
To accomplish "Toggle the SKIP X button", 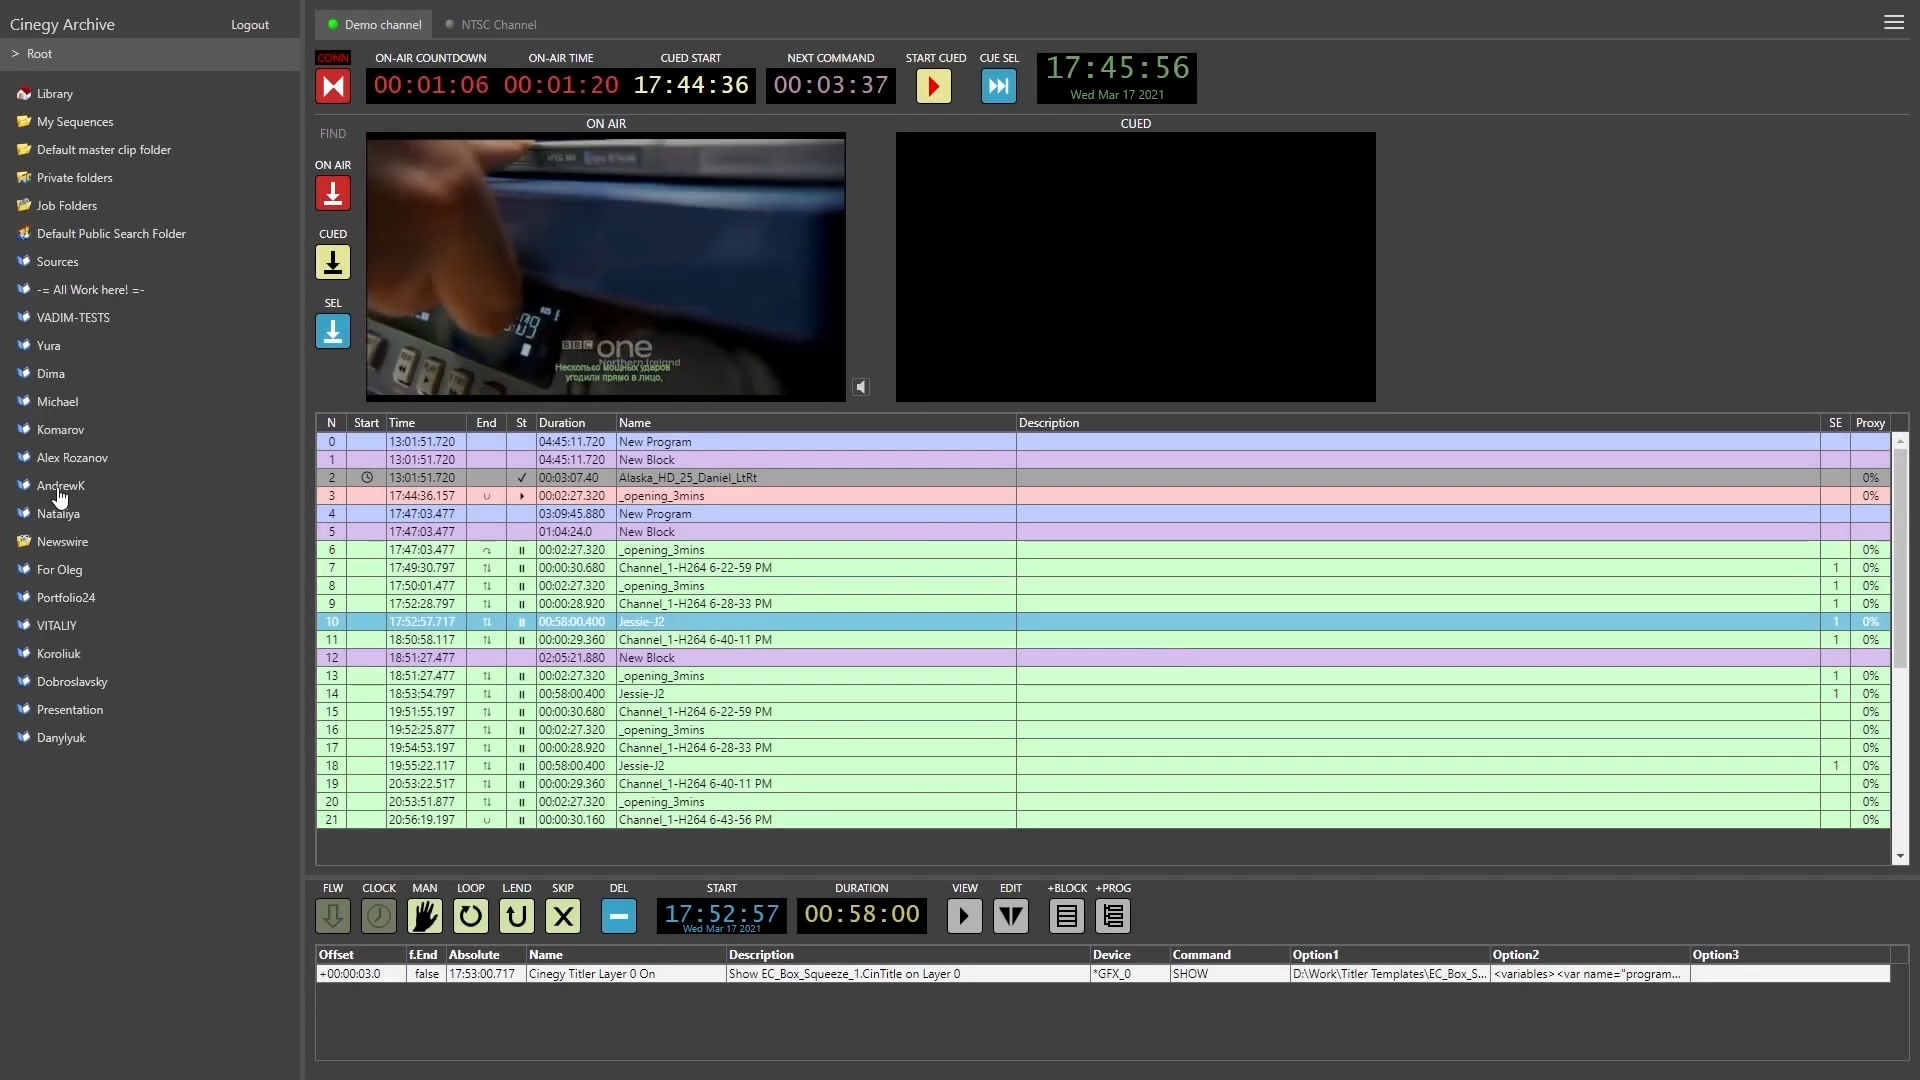I will tap(563, 915).
